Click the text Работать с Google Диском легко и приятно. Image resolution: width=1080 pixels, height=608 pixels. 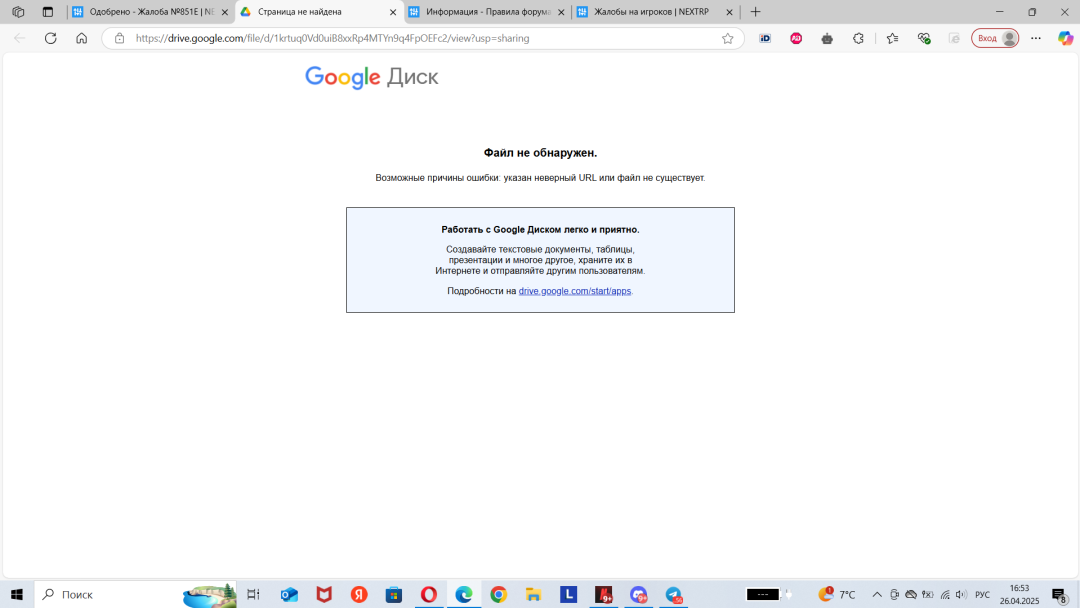tap(540, 230)
